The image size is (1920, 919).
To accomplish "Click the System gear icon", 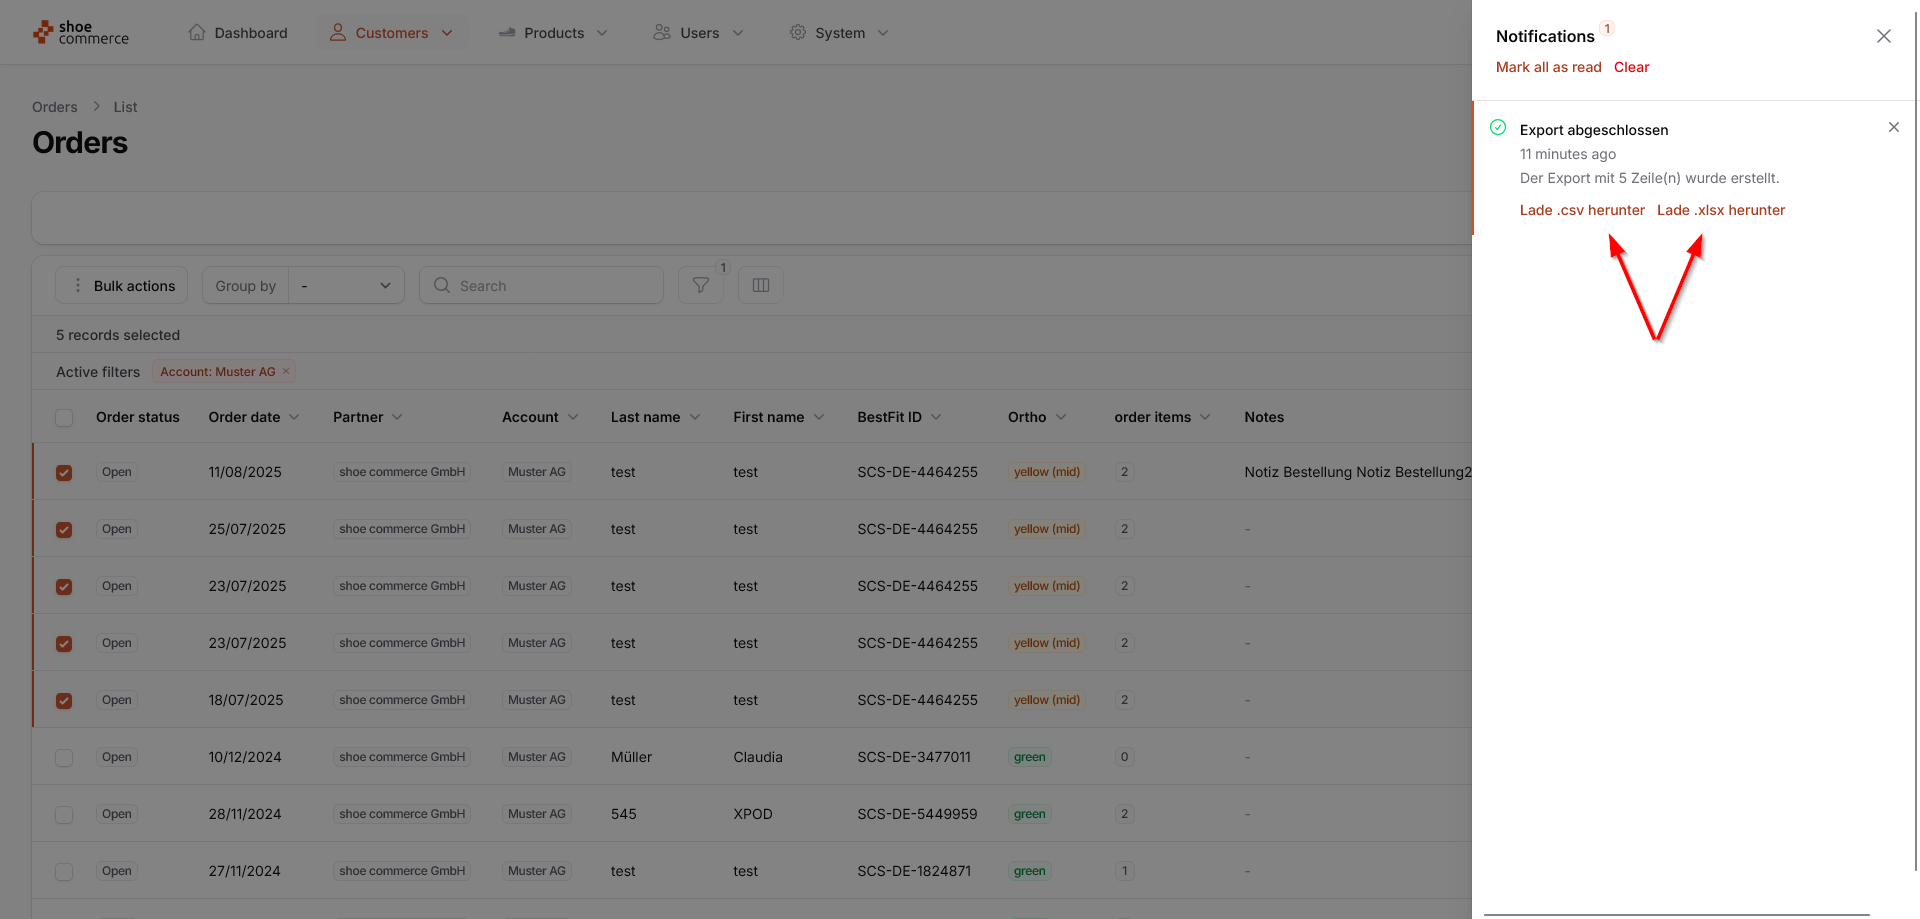I will 797,33.
